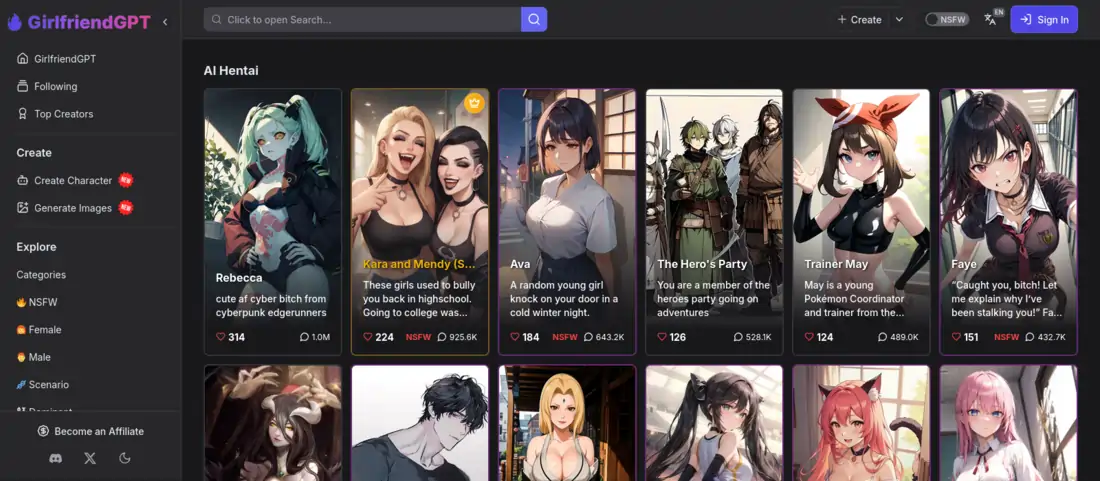The height and width of the screenshot is (481, 1100).
Task: Click the + Create button
Action: [x=859, y=20]
